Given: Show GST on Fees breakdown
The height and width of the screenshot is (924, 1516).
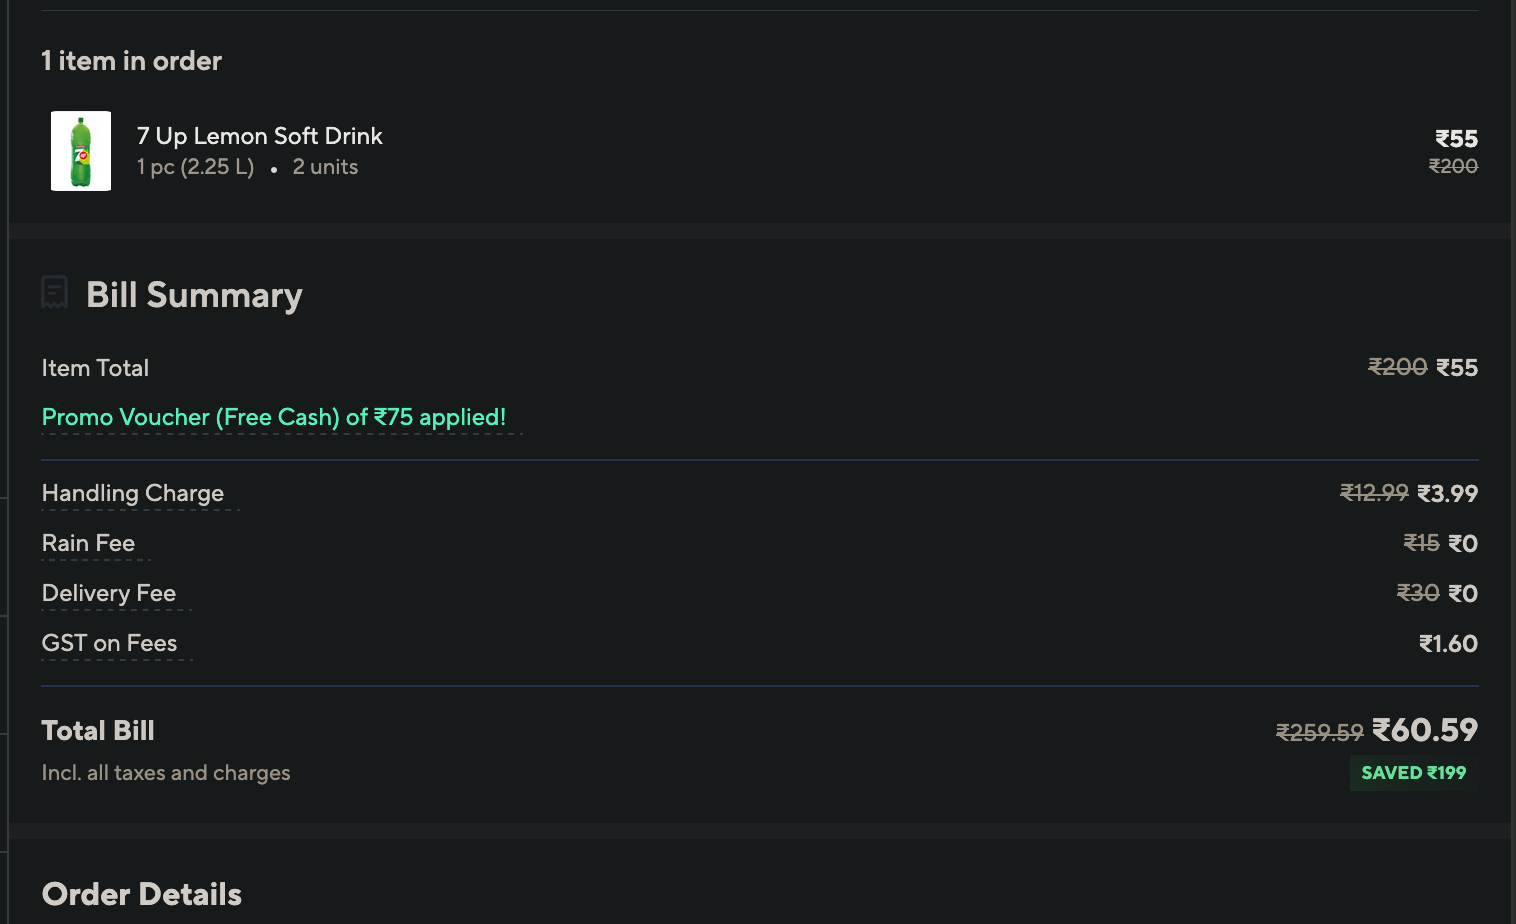Looking at the screenshot, I should (110, 643).
